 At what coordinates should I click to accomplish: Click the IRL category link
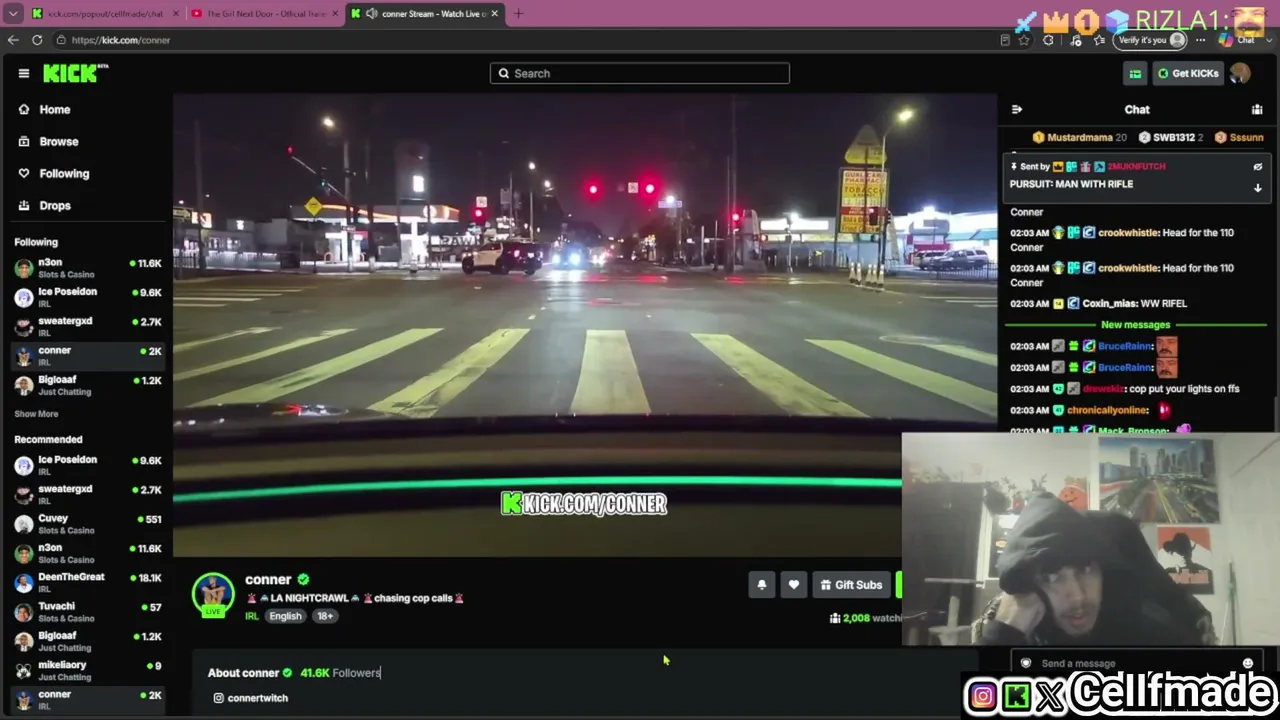tap(252, 616)
